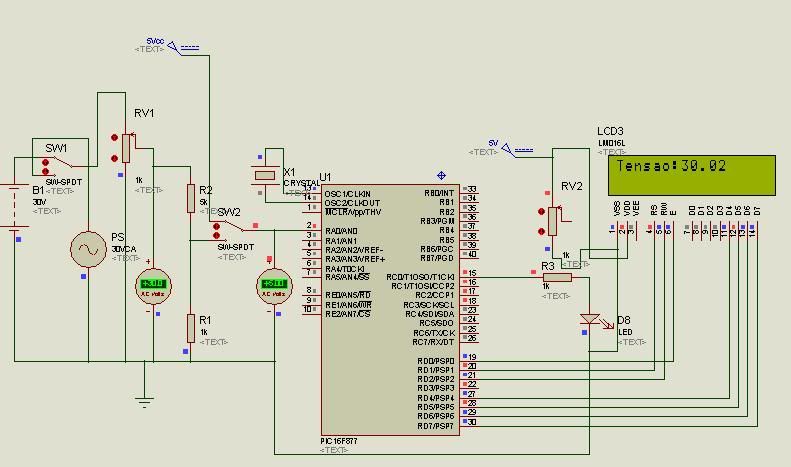This screenshot has height=467, width=791.
Task: Click pin number 15 on U1
Action: (x=472, y=273)
